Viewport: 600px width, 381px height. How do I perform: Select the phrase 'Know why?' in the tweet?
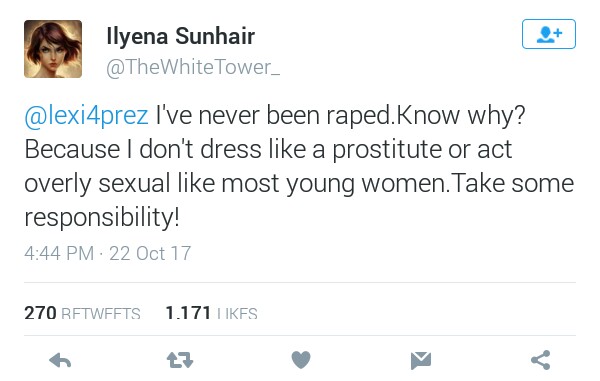click(x=461, y=115)
